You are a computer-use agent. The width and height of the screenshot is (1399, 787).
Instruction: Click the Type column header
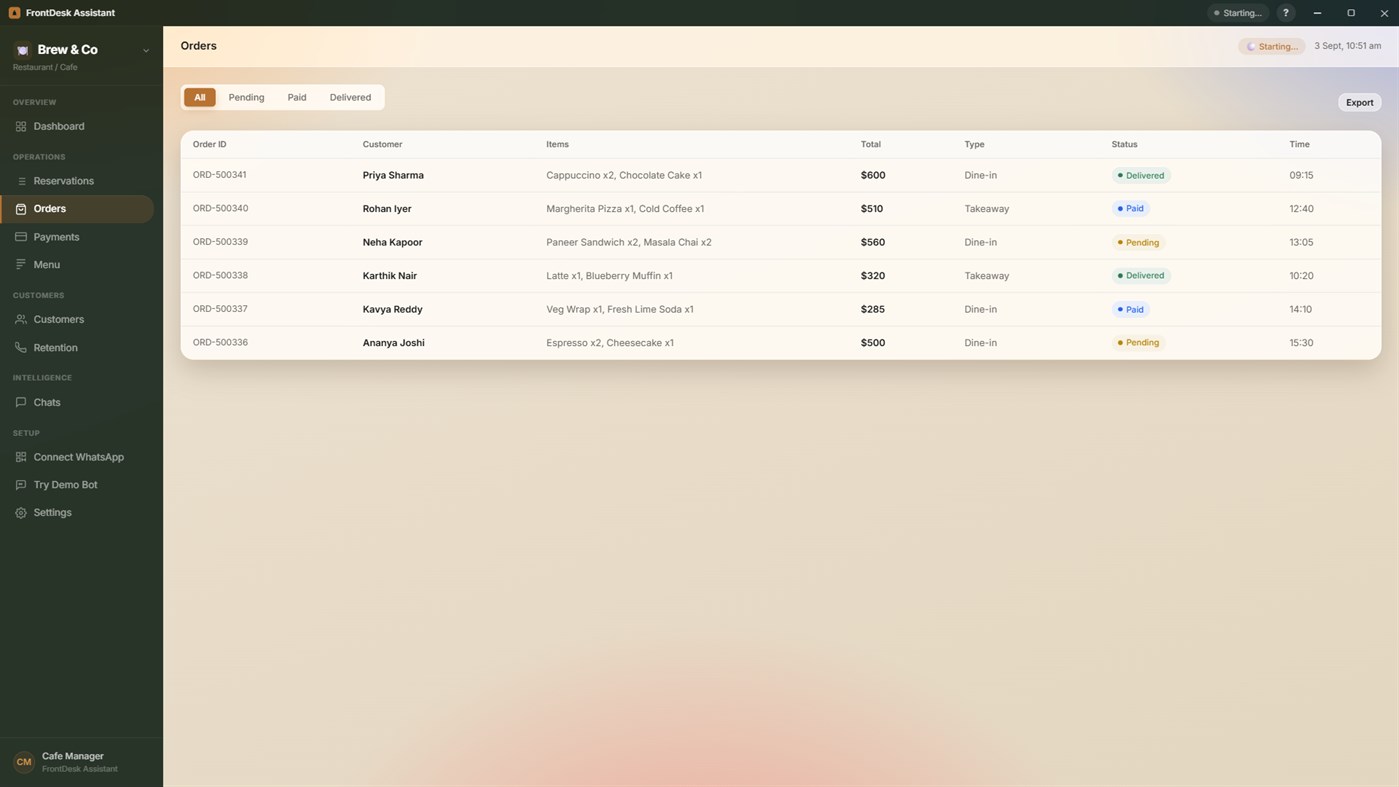coord(974,144)
